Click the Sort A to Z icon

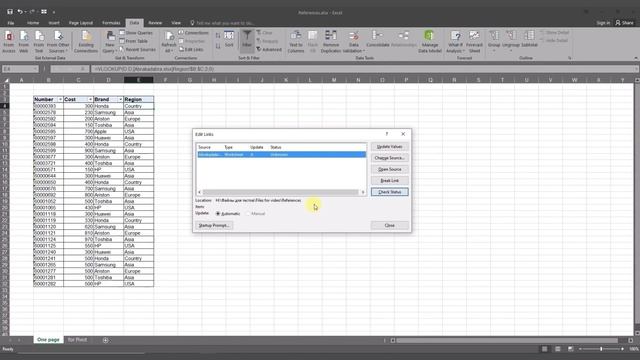click(x=218, y=36)
